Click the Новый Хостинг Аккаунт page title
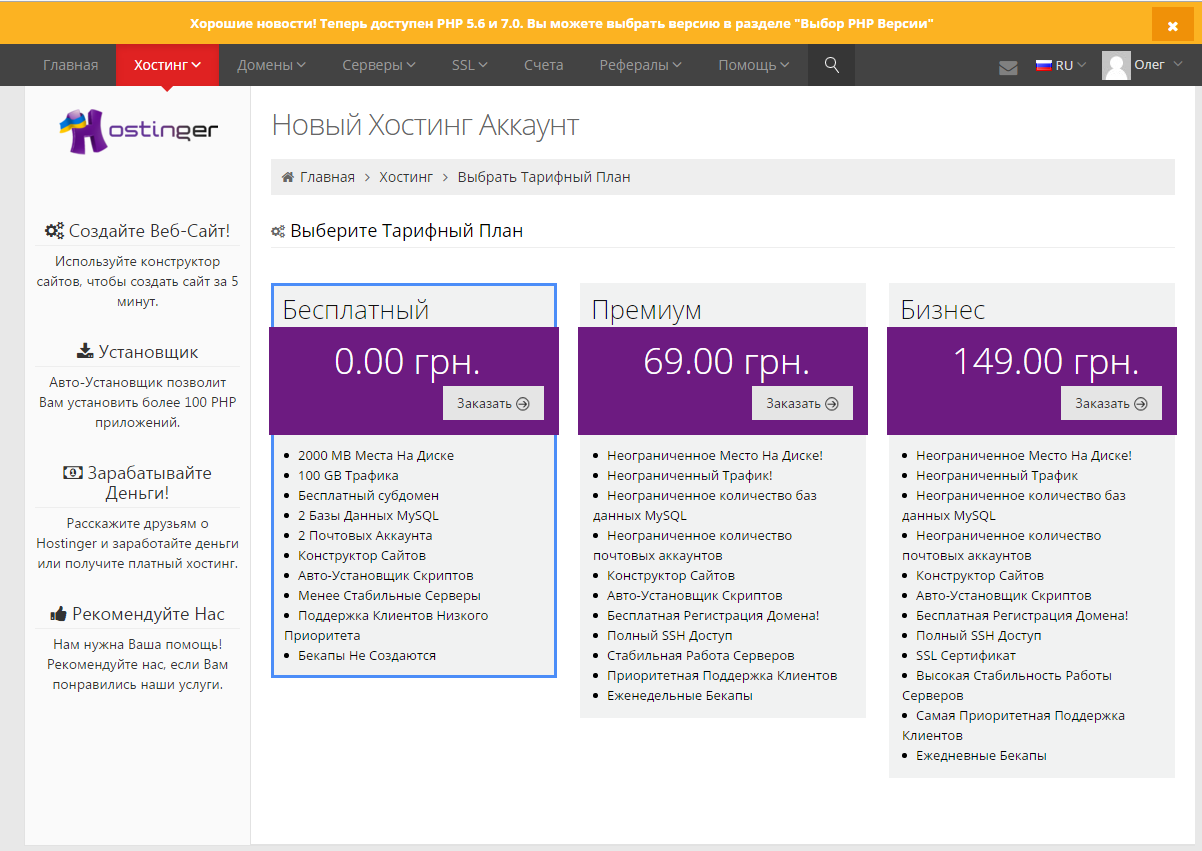The image size is (1202, 851). click(425, 125)
